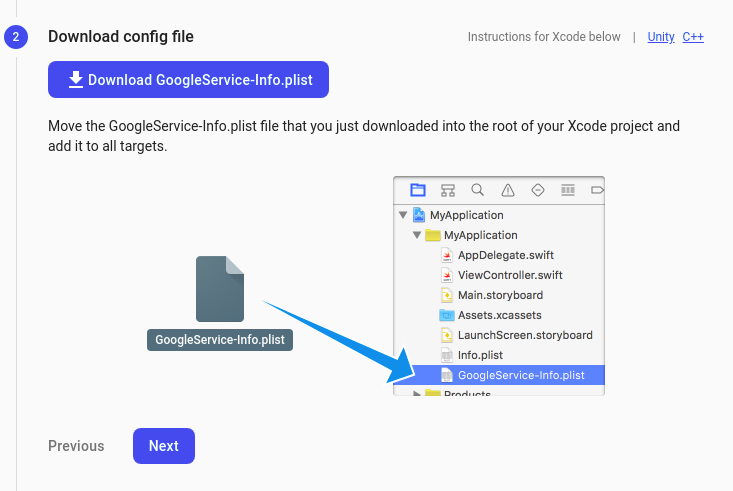
Task: Select the Xcode test navigator diamond icon
Action: tap(538, 190)
